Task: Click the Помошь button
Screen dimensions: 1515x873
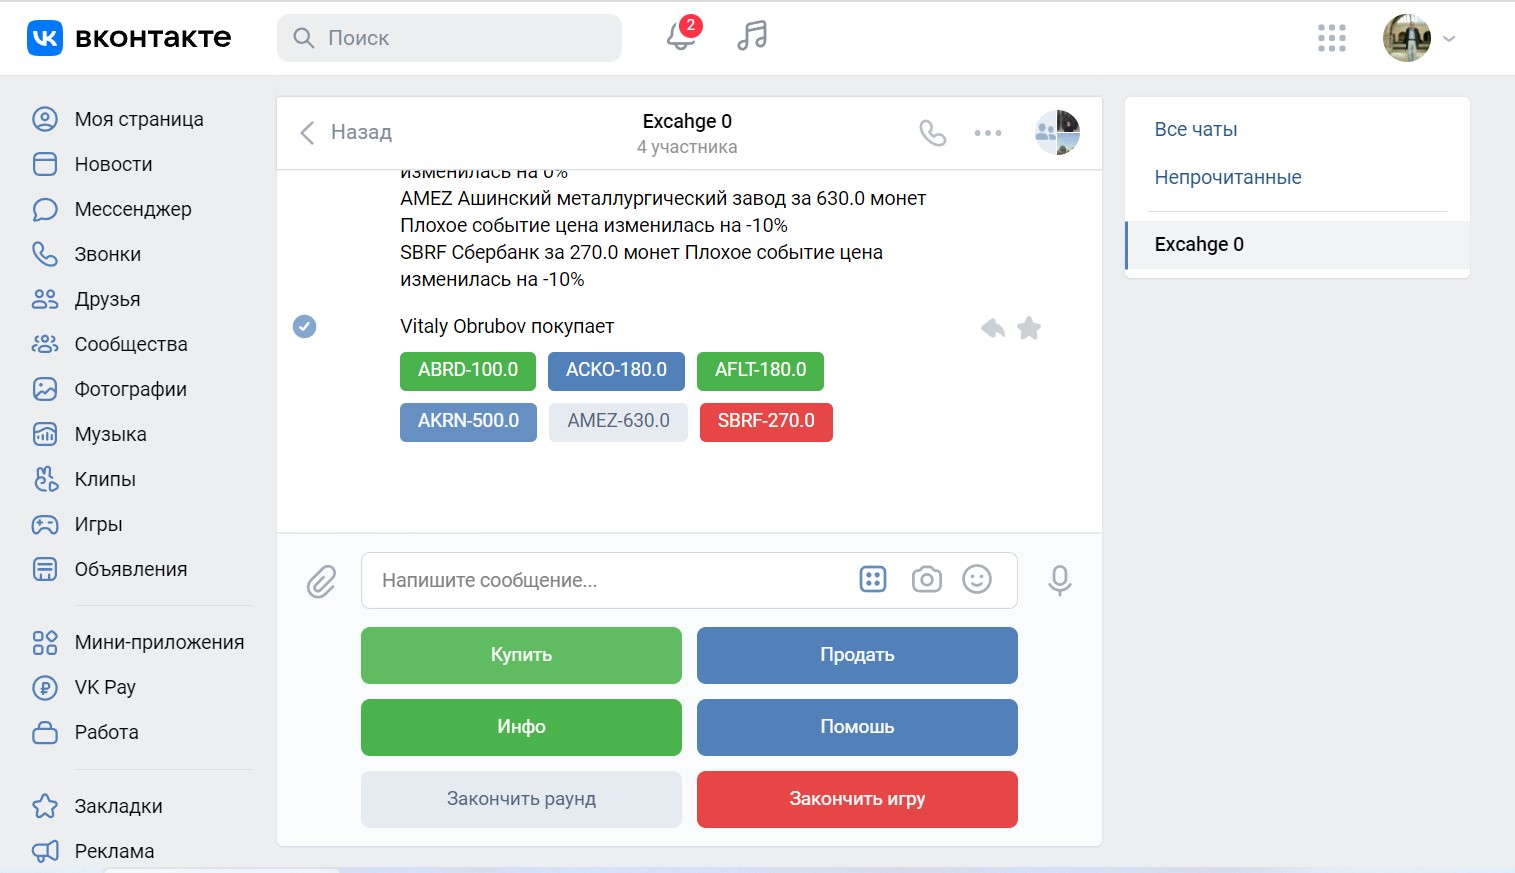Action: click(857, 727)
